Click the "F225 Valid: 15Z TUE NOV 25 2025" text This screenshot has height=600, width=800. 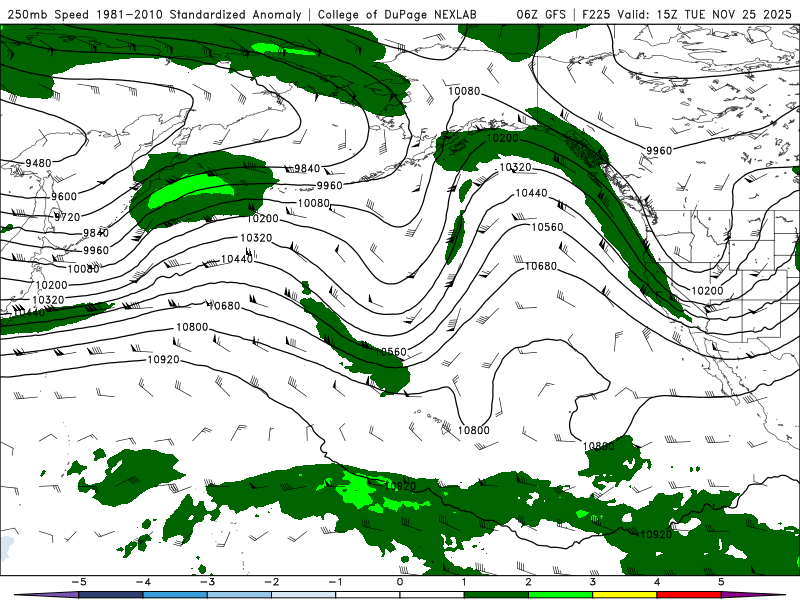click(687, 14)
